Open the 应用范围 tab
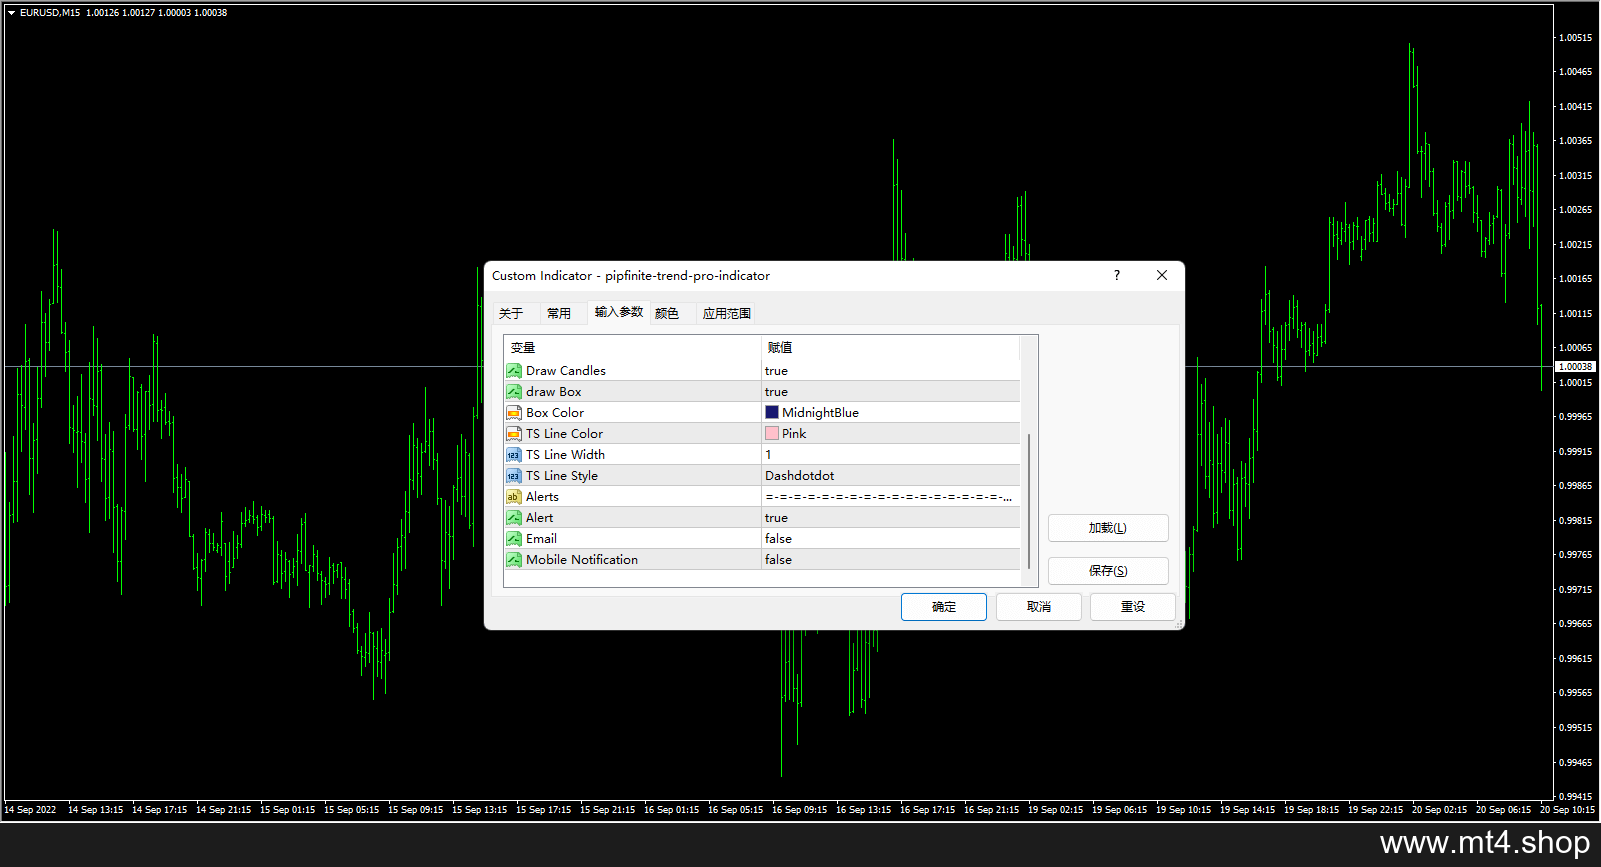 pos(727,314)
